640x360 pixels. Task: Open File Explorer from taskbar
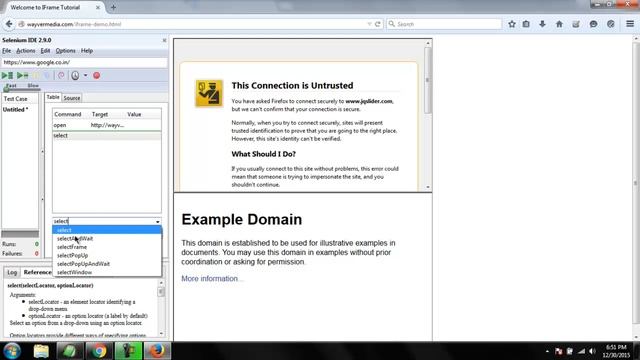pos(41,351)
